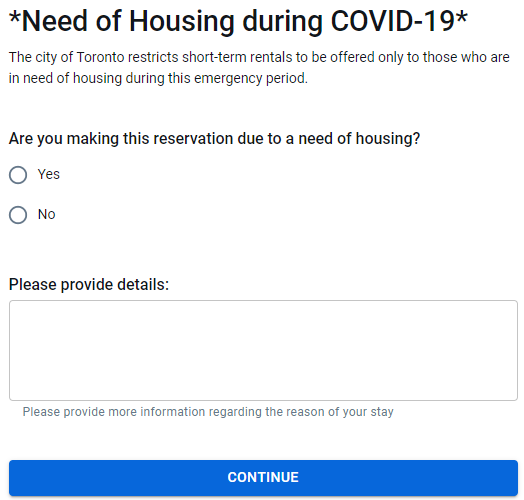Click the word 'Housing' in the title
The image size is (524, 500).
tap(182, 22)
